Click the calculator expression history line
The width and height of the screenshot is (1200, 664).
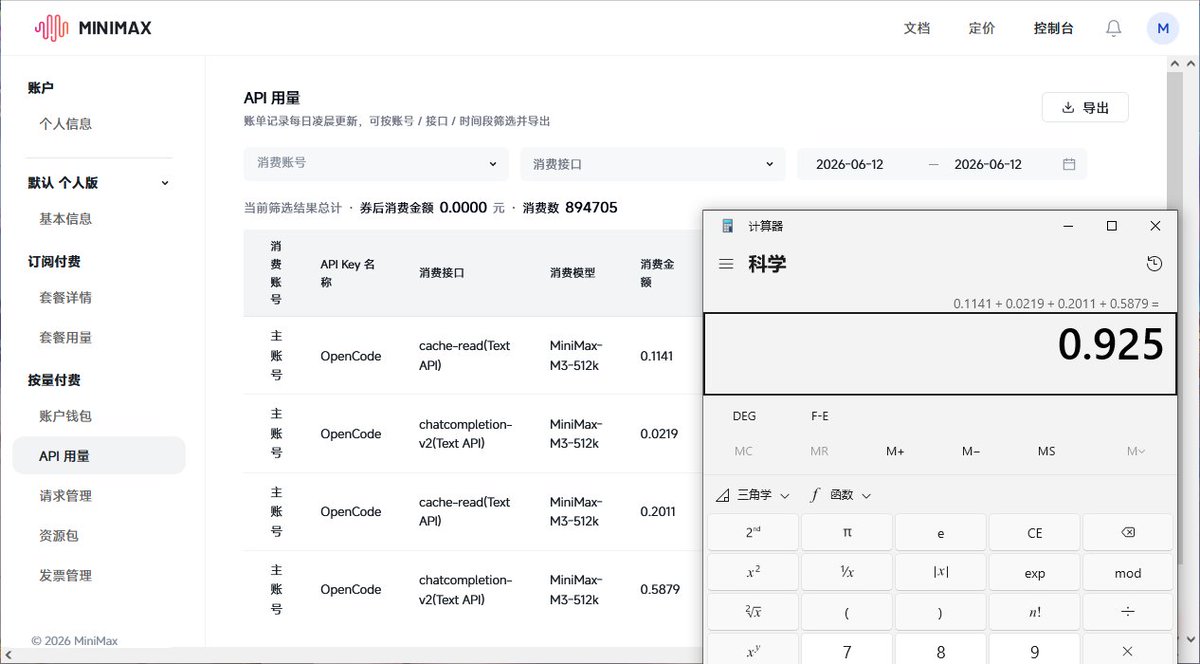(1056, 303)
